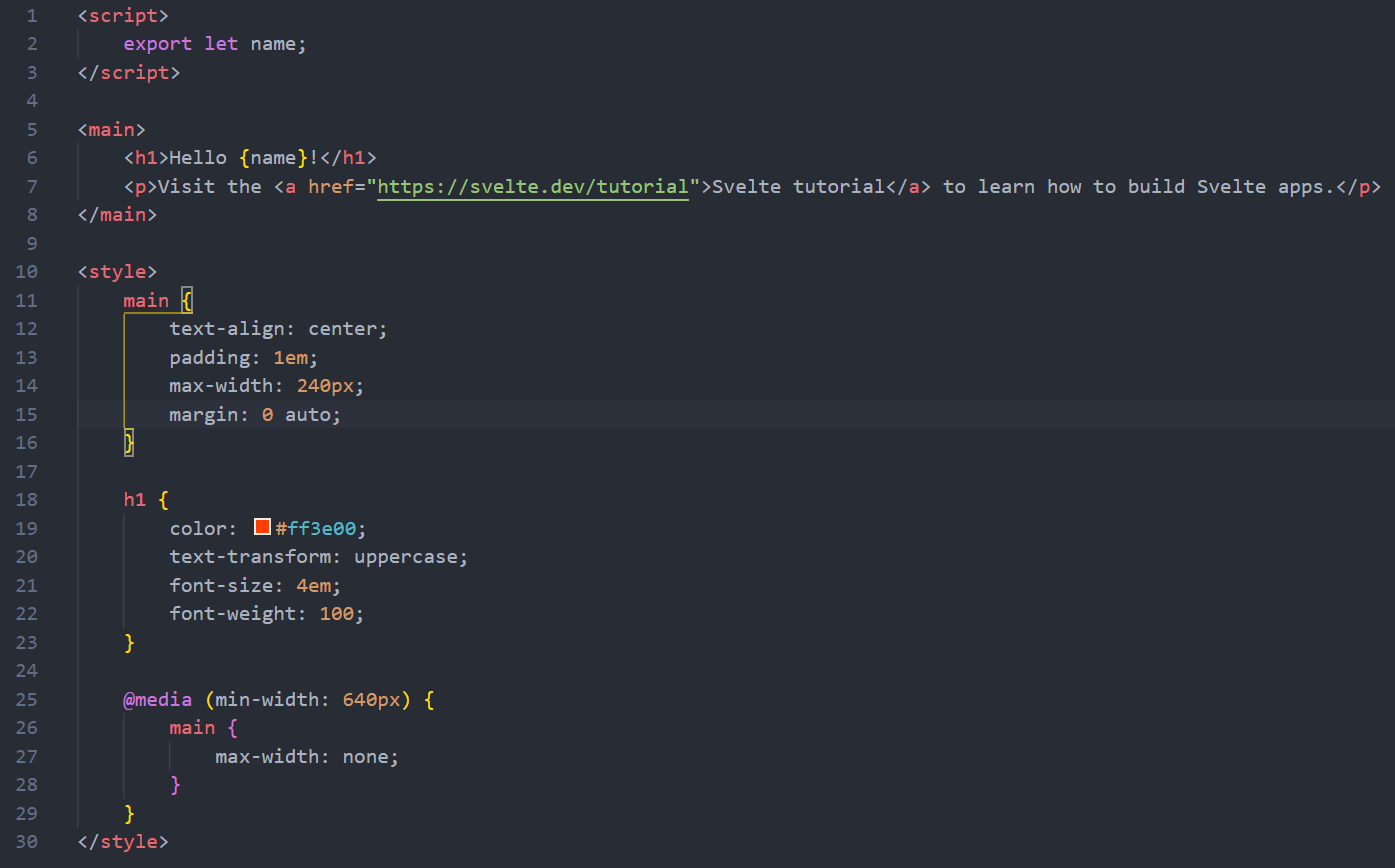This screenshot has width=1395, height=868.
Task: Click the @media rule keyword
Action: click(157, 699)
